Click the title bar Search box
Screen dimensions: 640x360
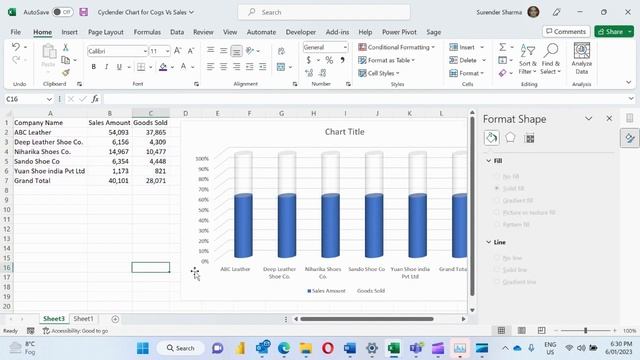point(324,12)
